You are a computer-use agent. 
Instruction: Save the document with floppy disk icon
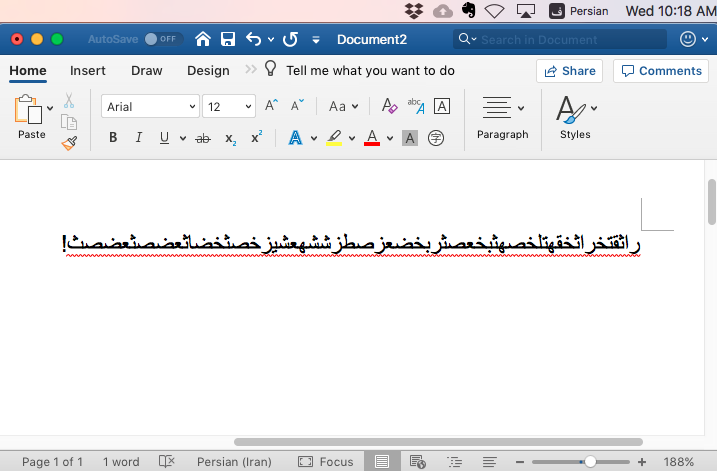click(x=228, y=39)
